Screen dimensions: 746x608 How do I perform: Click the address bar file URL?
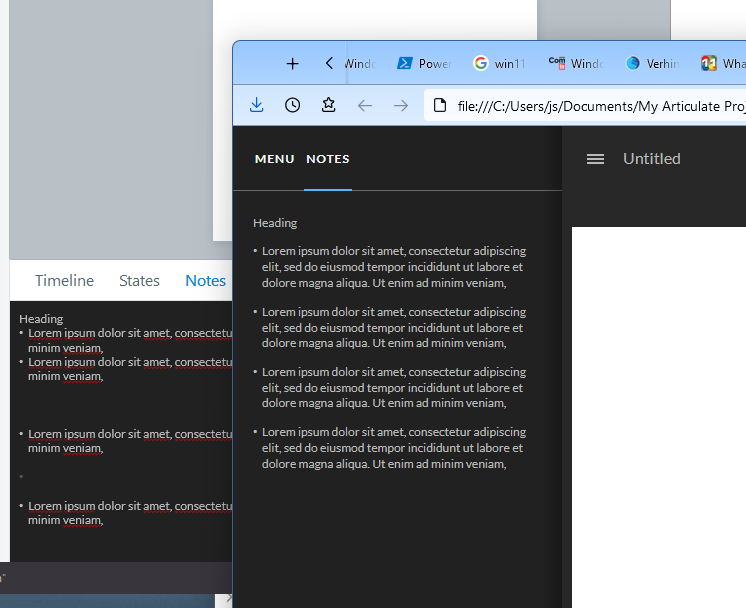pyautogui.click(x=601, y=106)
